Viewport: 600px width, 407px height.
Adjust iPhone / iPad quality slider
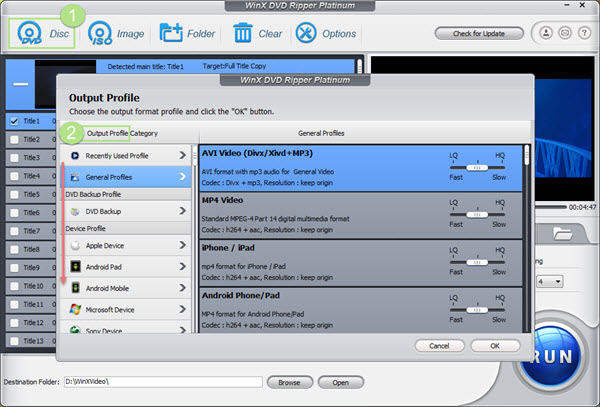coord(477,262)
